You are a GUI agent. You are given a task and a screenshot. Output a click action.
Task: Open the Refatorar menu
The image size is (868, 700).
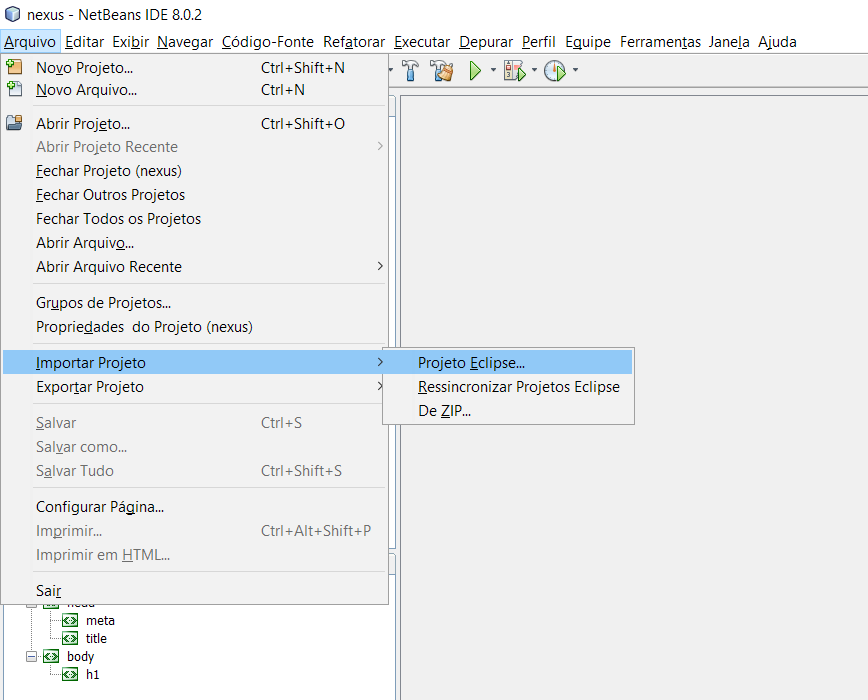point(354,42)
